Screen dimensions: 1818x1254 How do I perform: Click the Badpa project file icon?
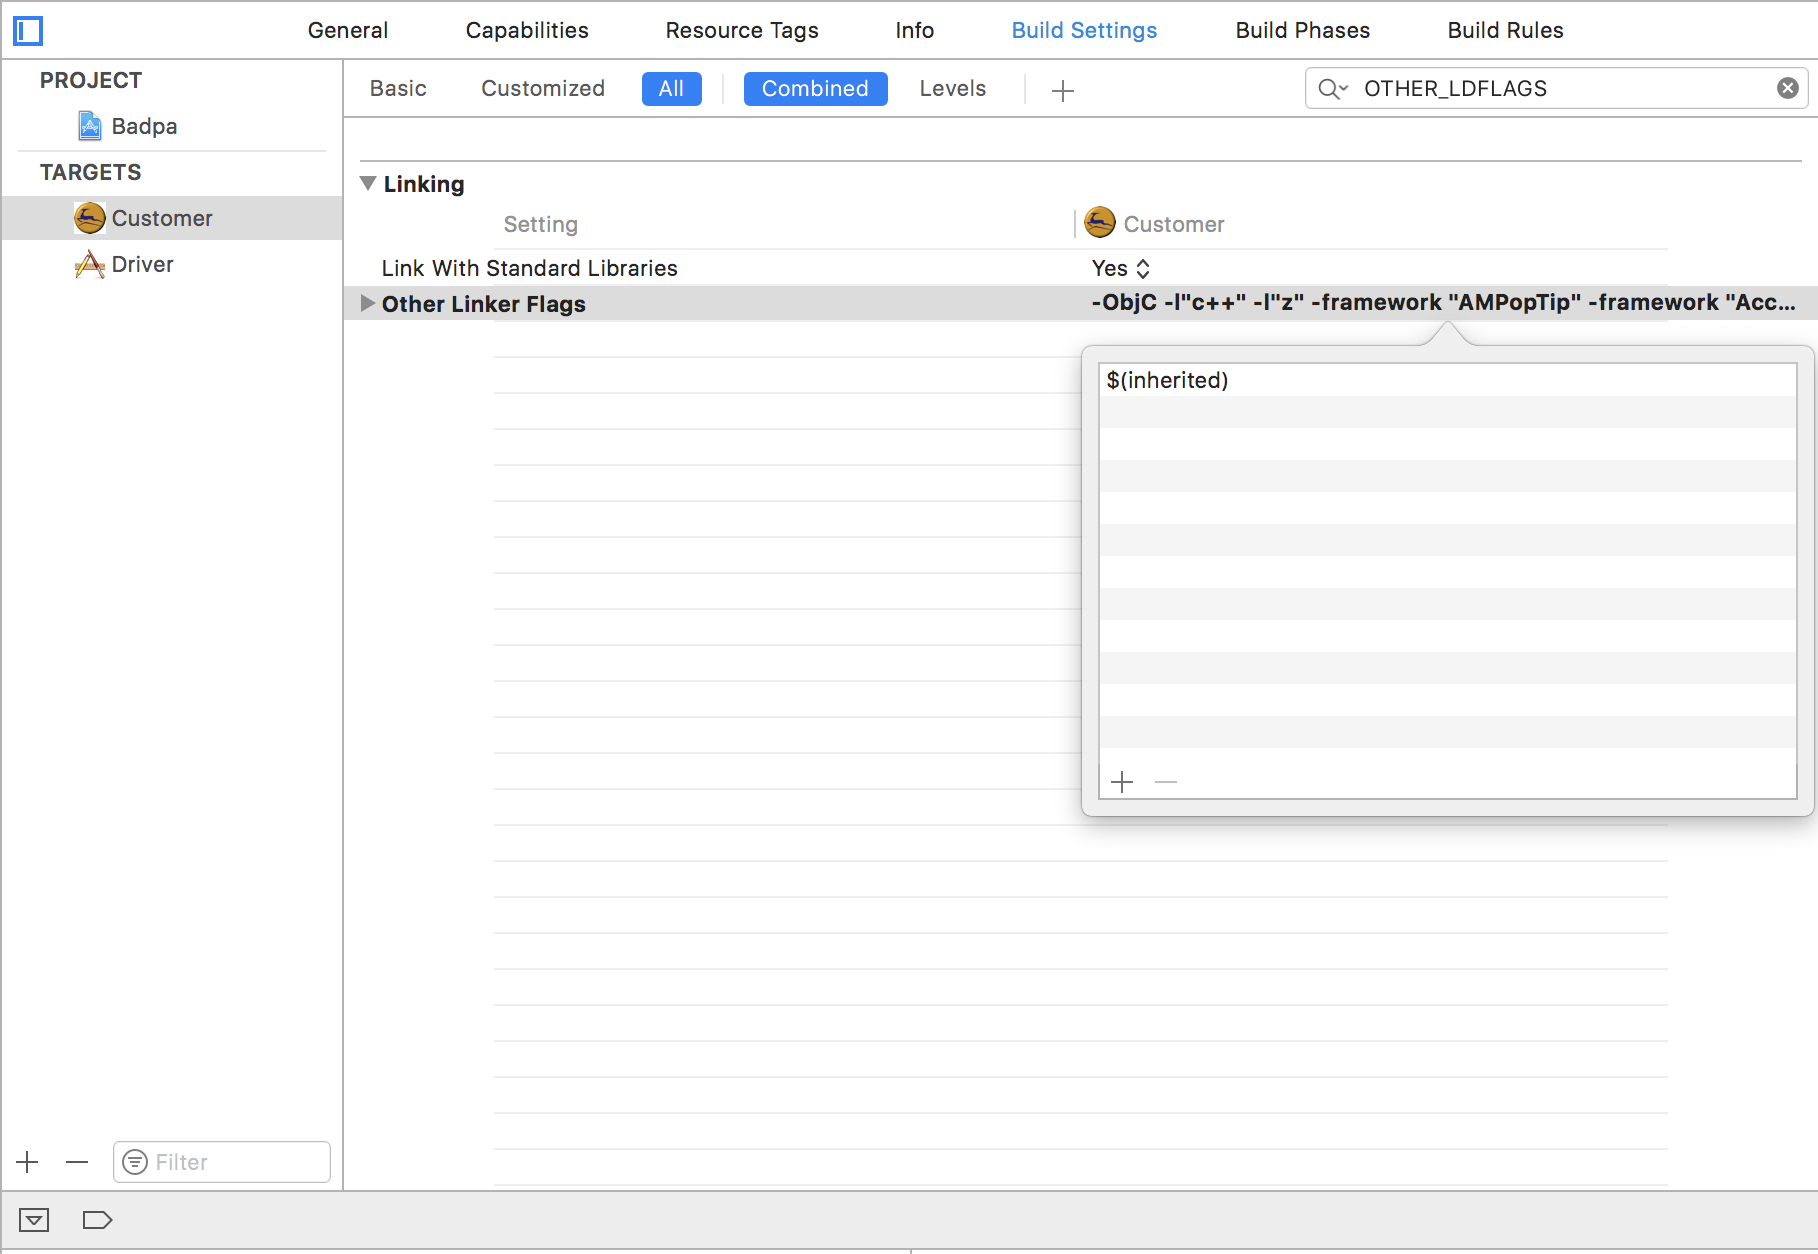coord(90,126)
